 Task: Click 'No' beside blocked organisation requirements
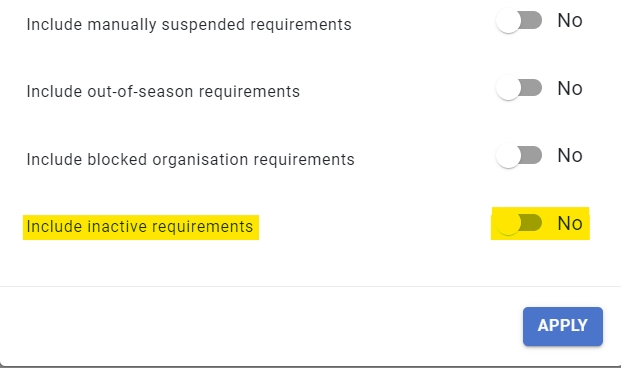pos(570,156)
